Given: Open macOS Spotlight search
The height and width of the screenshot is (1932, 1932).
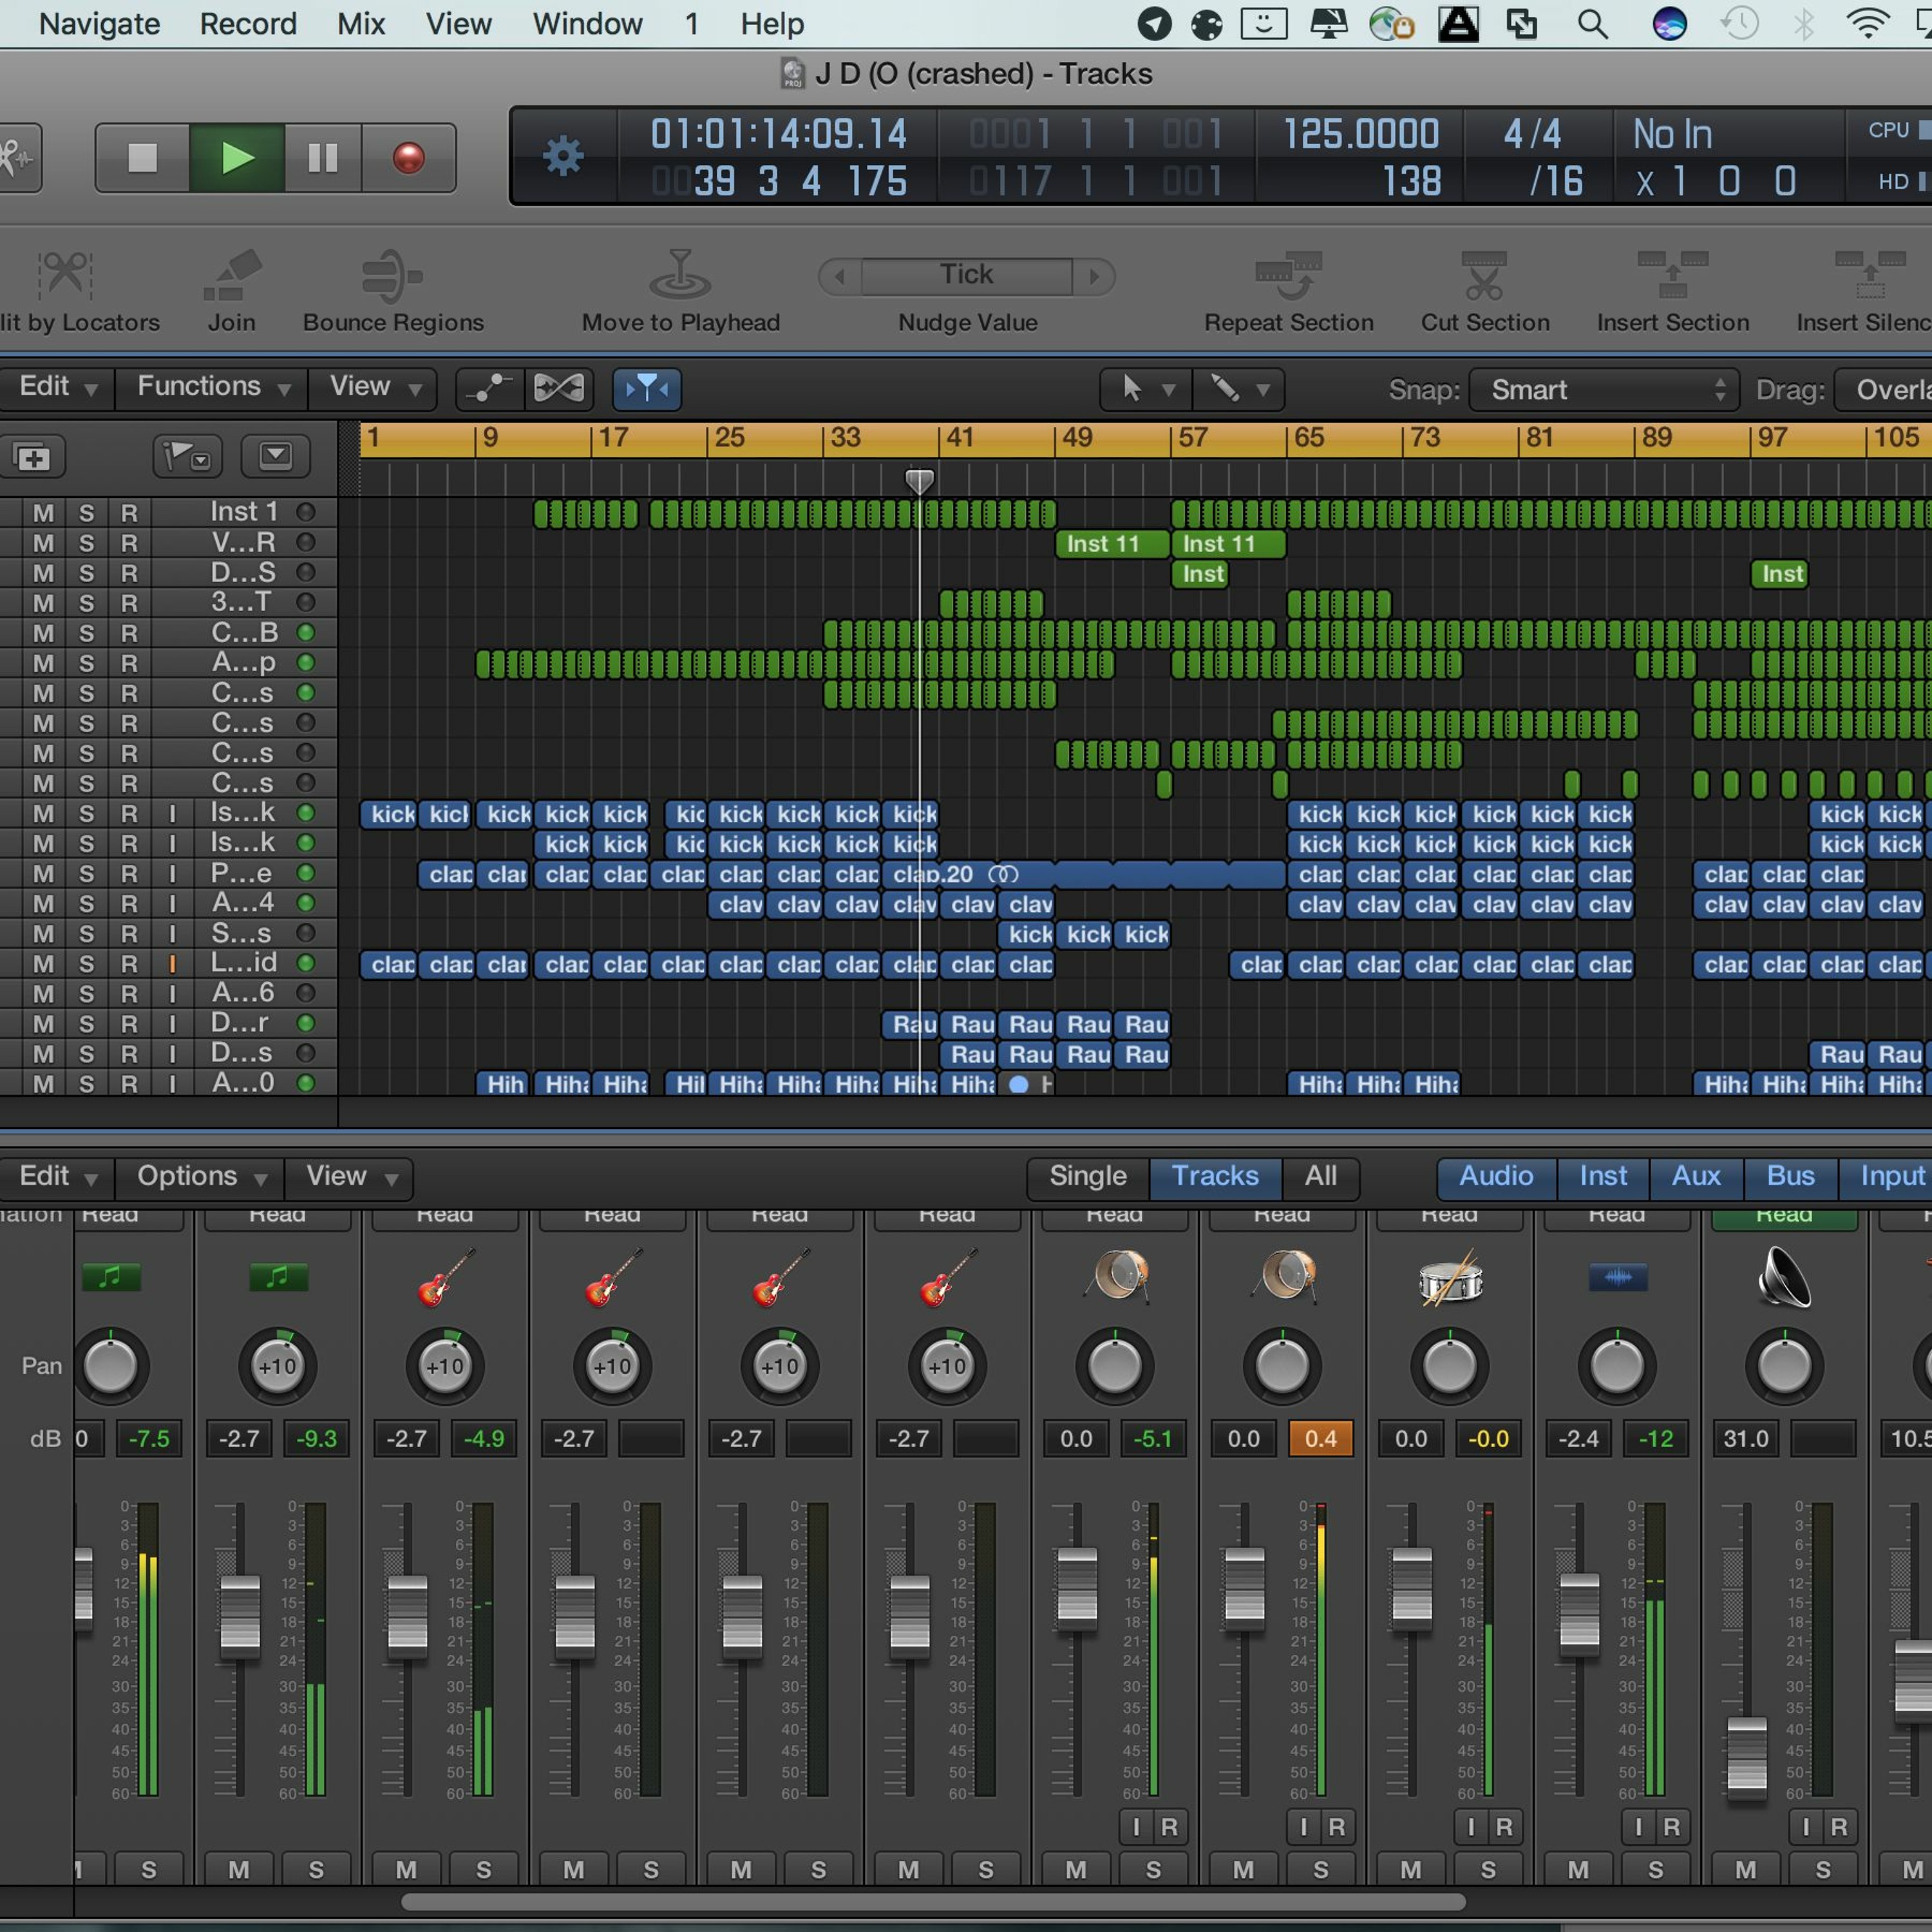Looking at the screenshot, I should [1592, 23].
